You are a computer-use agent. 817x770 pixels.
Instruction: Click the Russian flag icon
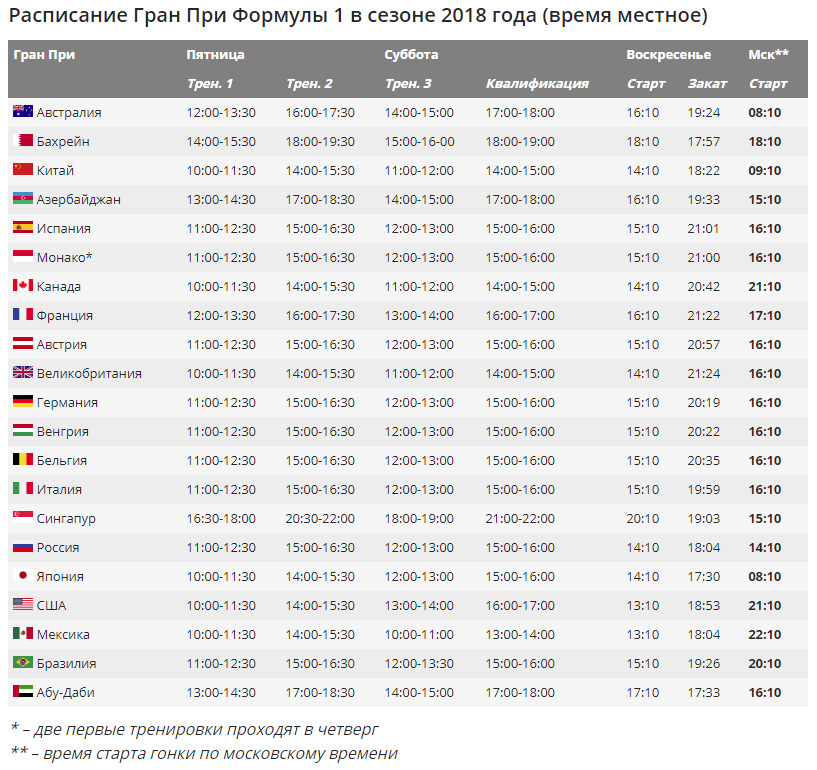[23, 546]
